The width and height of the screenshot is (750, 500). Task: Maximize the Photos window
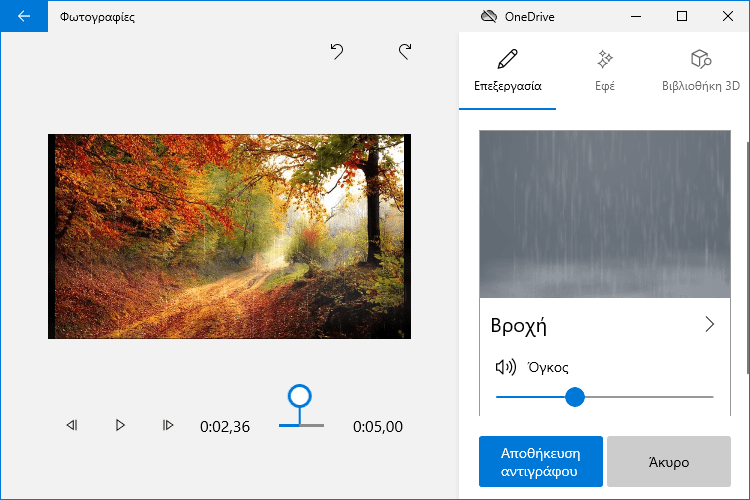point(682,16)
